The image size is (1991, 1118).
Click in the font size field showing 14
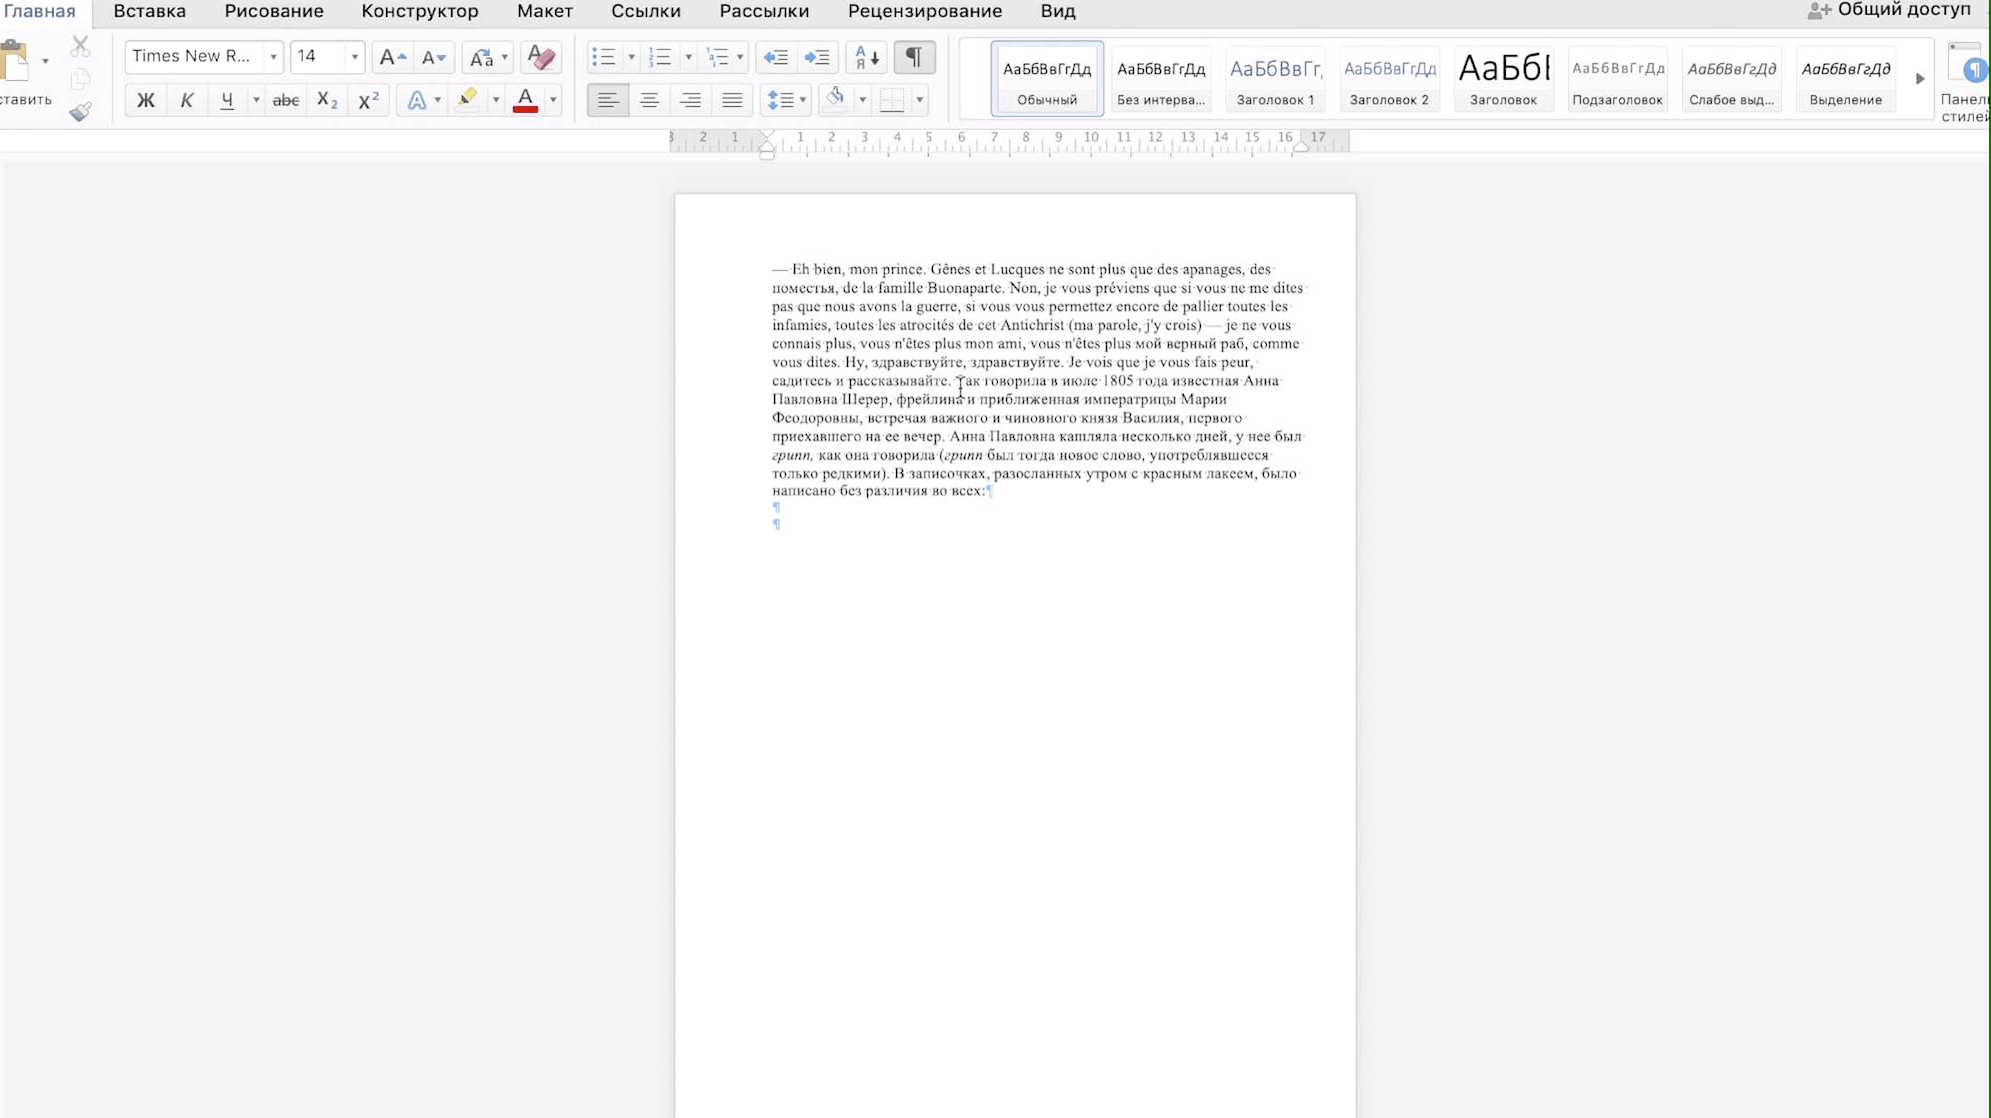tap(318, 57)
